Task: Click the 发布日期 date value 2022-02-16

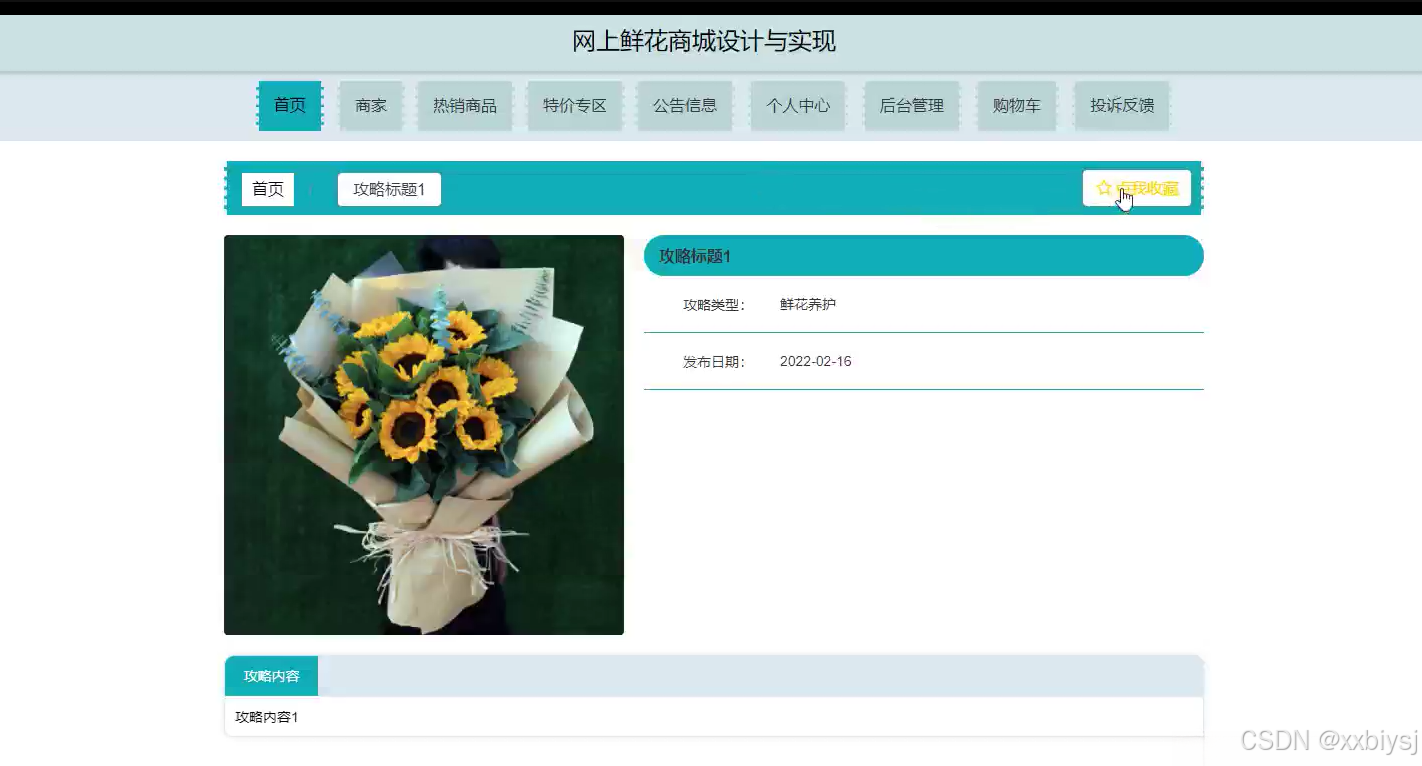Action: (x=815, y=361)
